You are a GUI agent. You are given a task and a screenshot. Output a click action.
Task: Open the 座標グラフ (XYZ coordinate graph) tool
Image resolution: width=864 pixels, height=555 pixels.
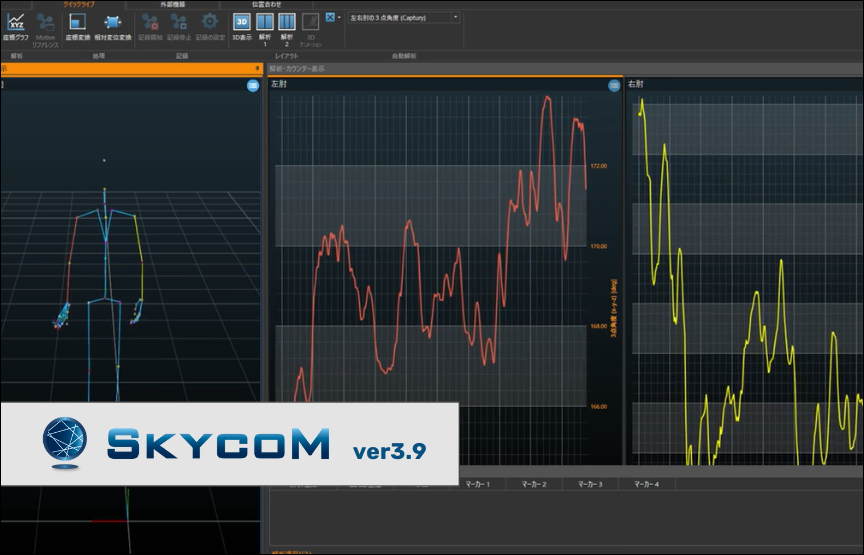(x=16, y=26)
